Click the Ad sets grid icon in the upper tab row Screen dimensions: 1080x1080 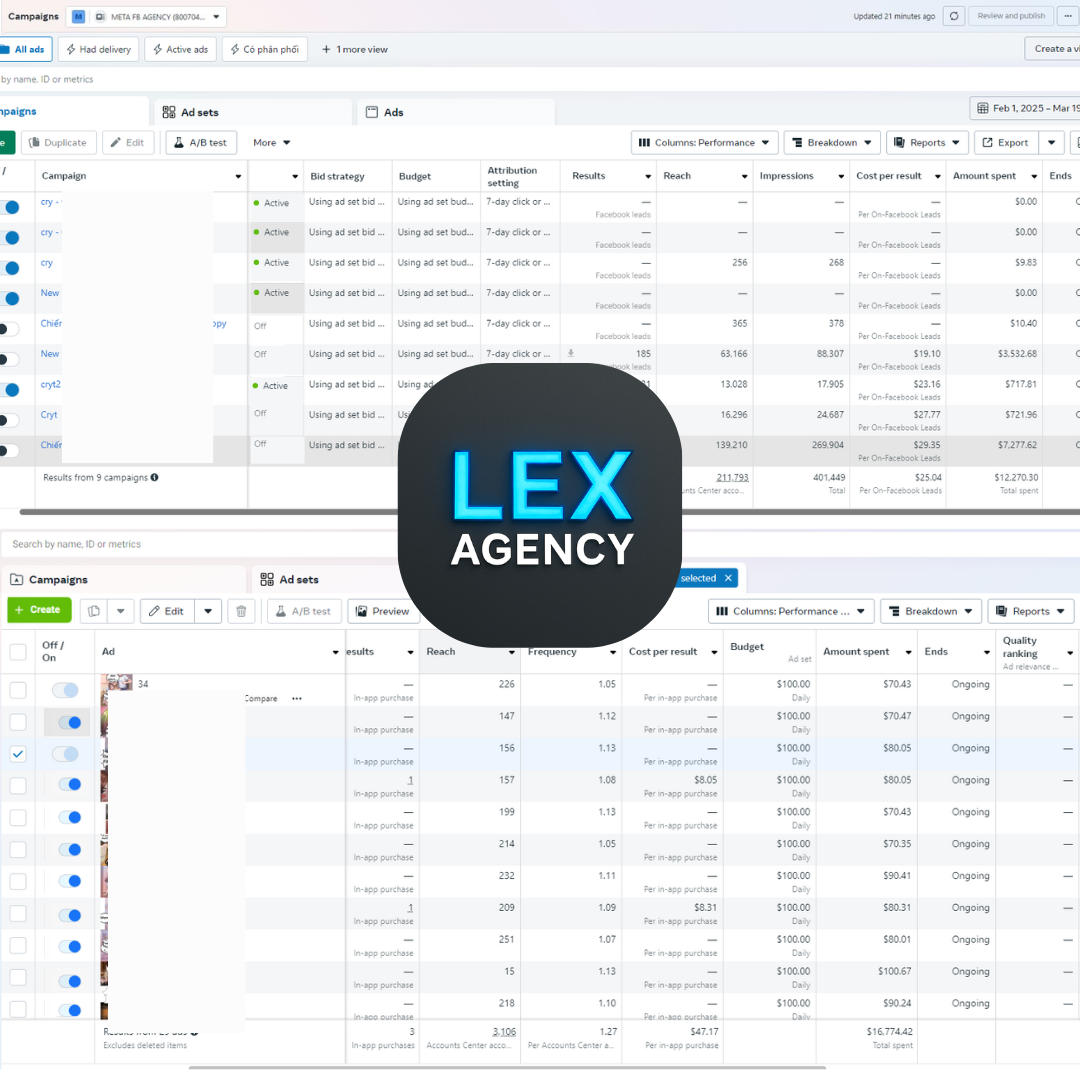[x=169, y=112]
